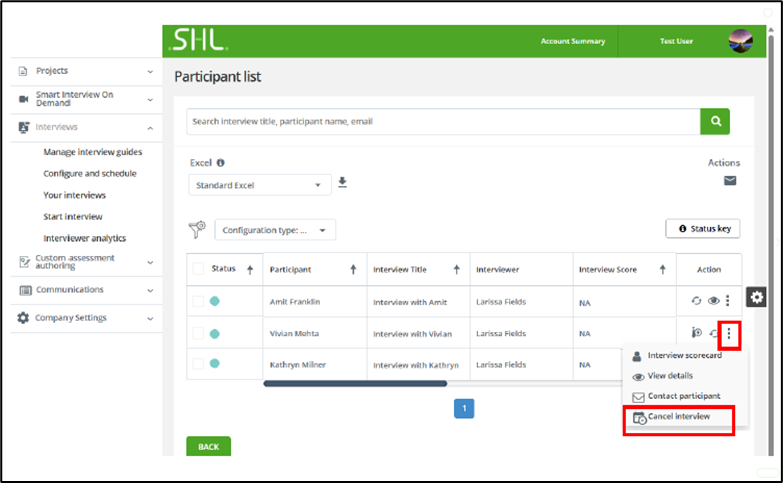The width and height of the screenshot is (783, 483).
Task: Download the Excel export file
Action: [x=342, y=183]
